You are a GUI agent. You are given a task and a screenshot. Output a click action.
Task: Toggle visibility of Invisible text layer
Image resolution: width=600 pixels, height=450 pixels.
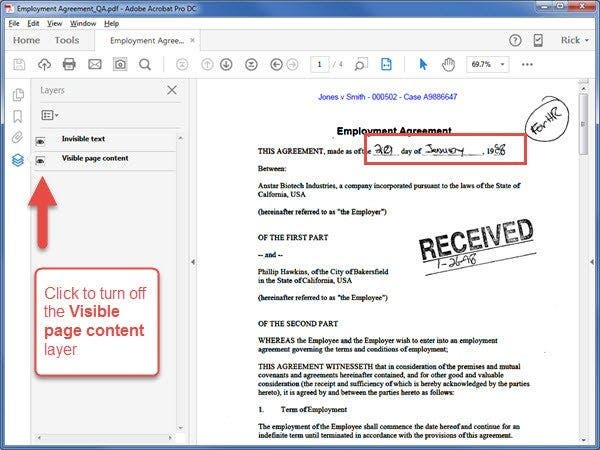[x=40, y=140]
